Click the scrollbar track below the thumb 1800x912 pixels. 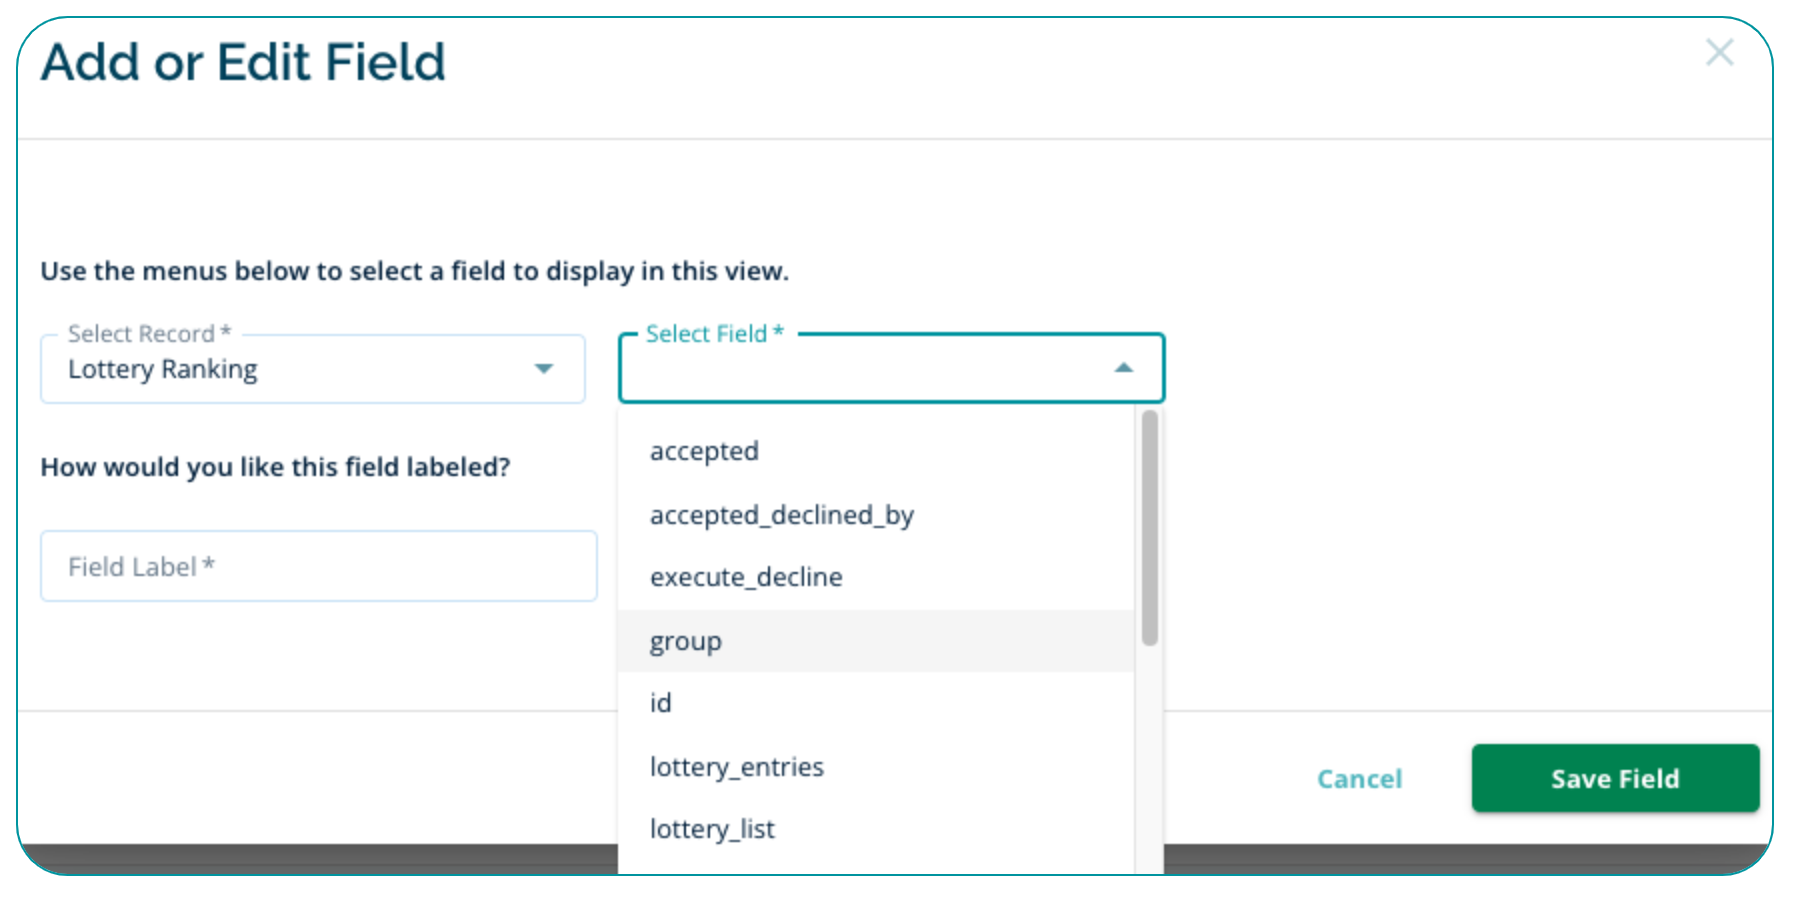(x=1149, y=760)
